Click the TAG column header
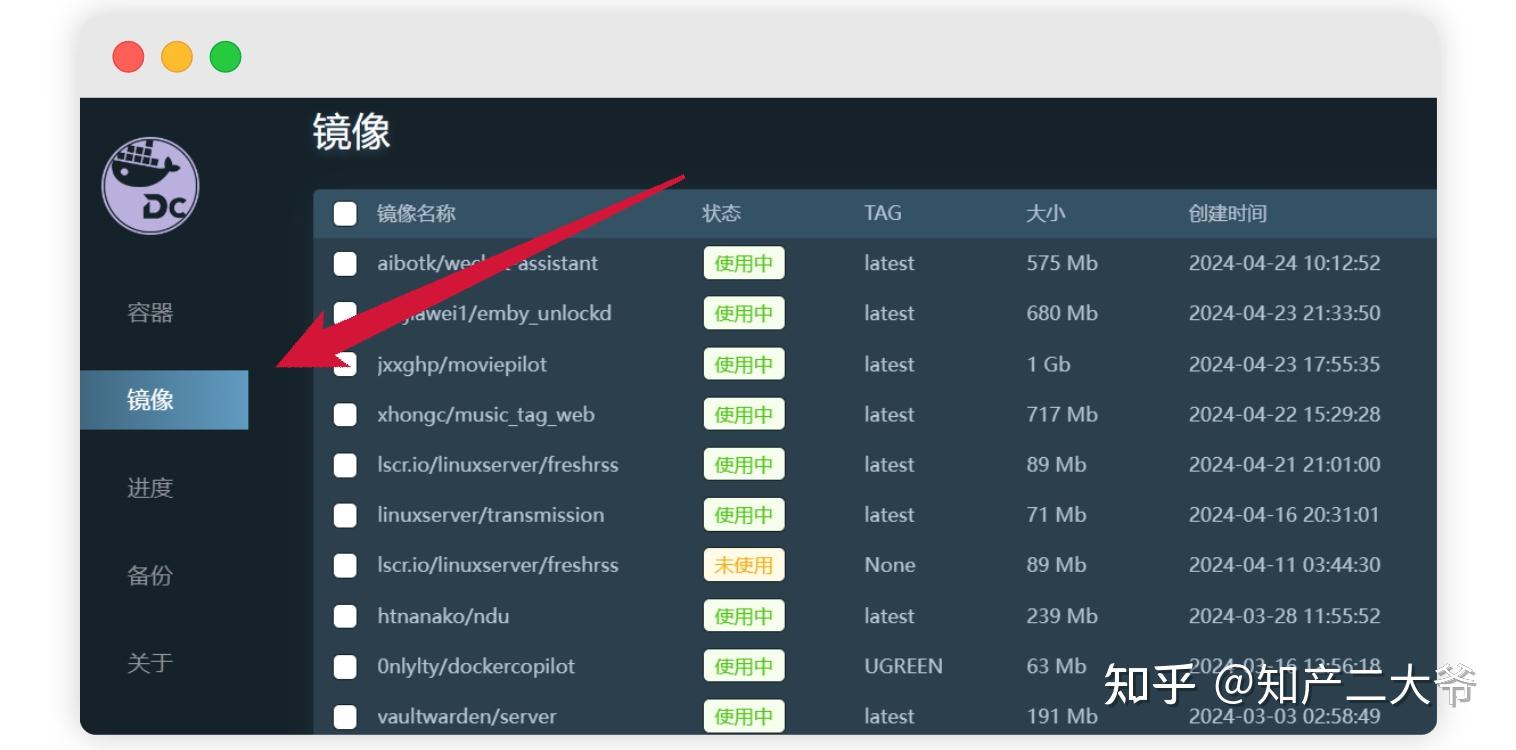 (881, 213)
